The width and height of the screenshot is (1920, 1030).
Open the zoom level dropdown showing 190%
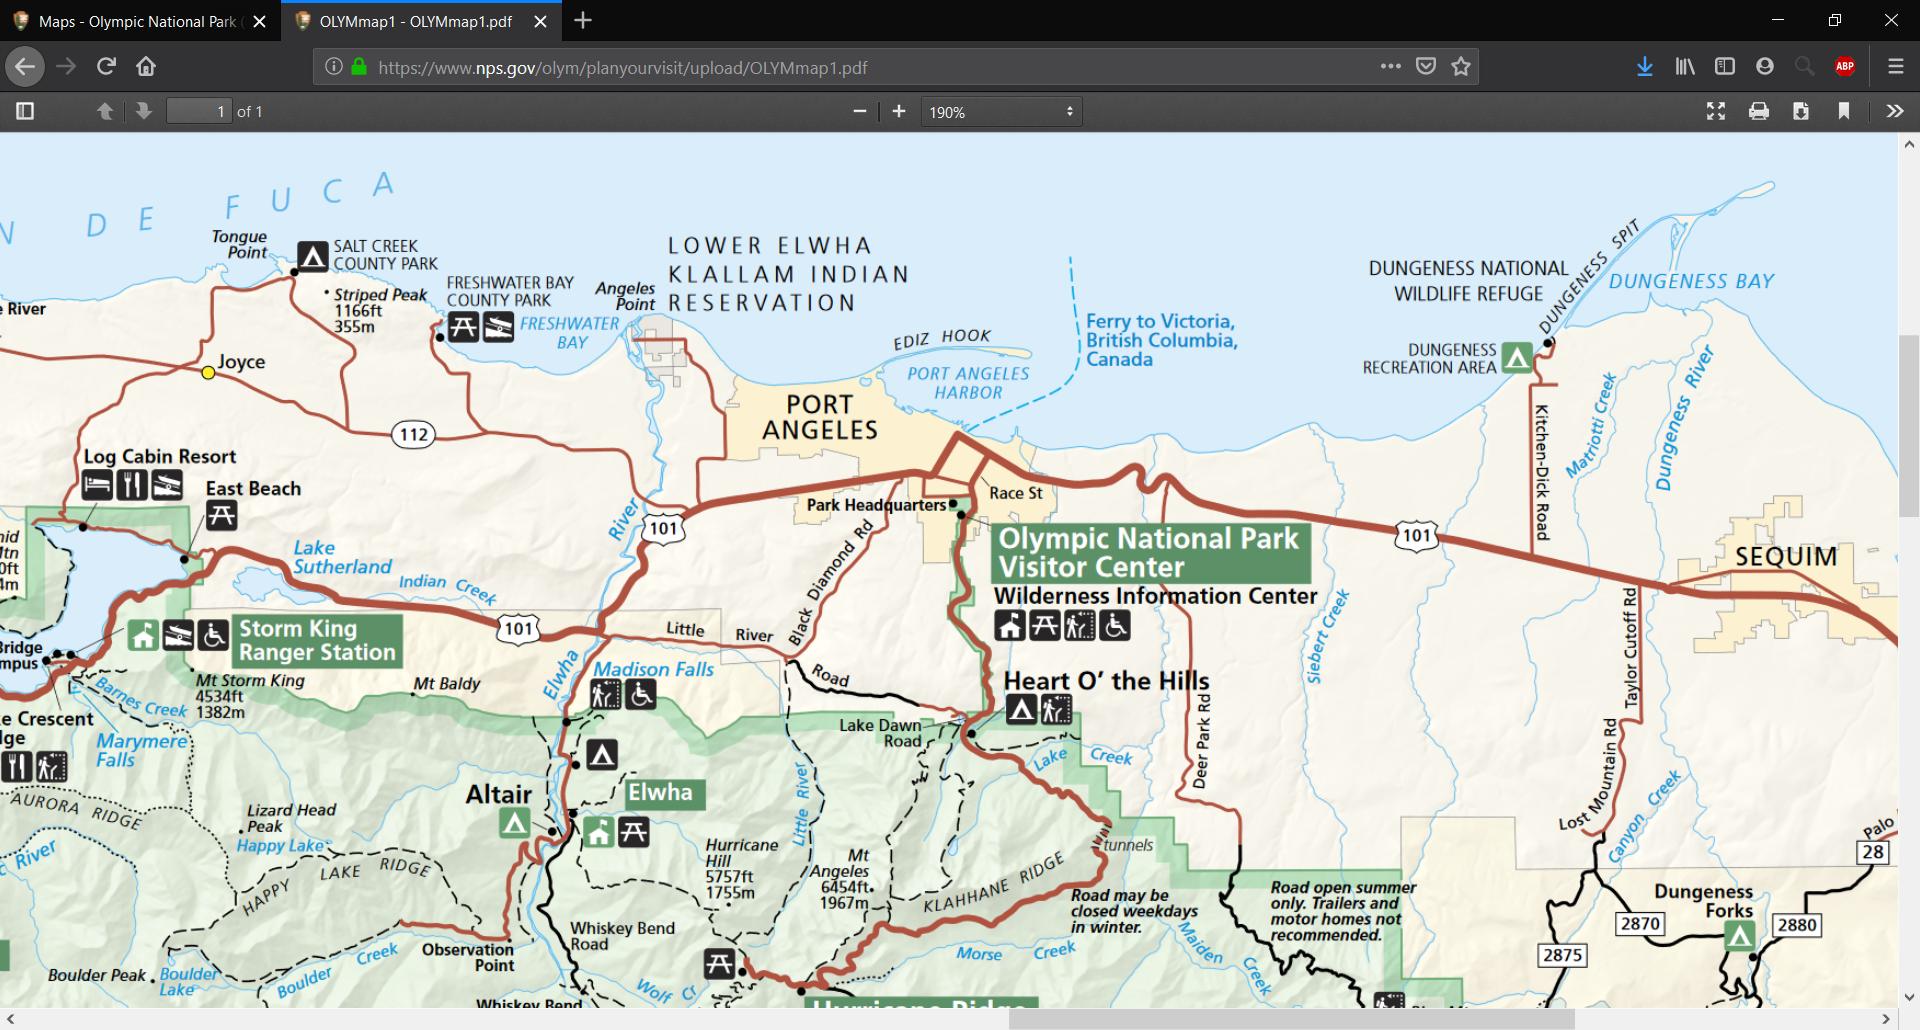(x=1001, y=111)
